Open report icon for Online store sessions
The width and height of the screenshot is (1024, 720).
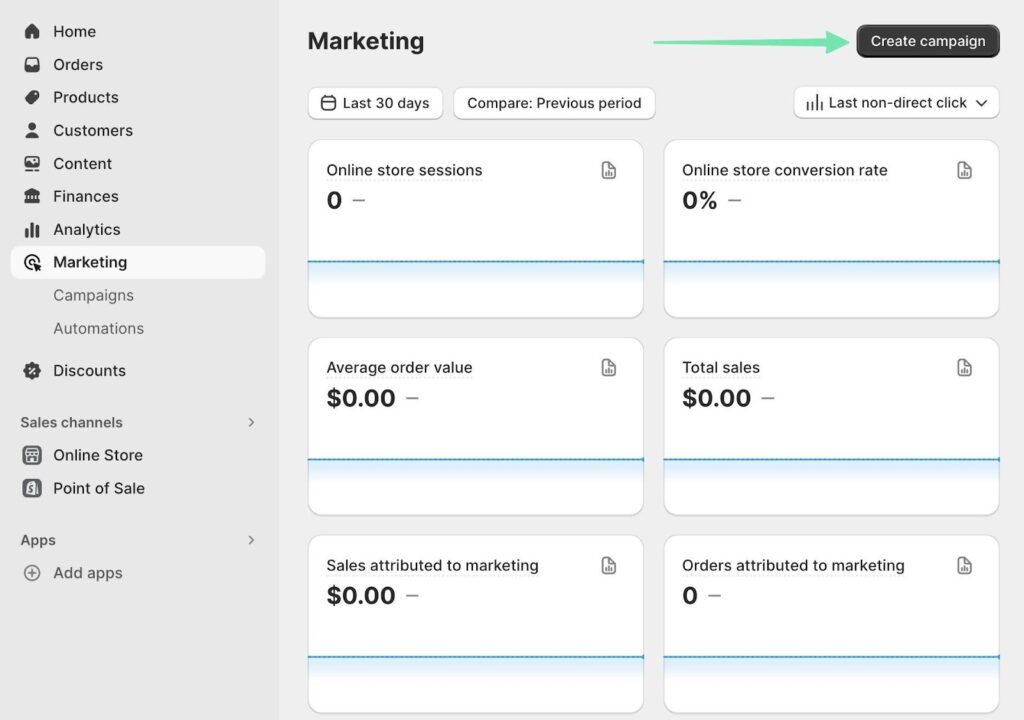(x=609, y=171)
